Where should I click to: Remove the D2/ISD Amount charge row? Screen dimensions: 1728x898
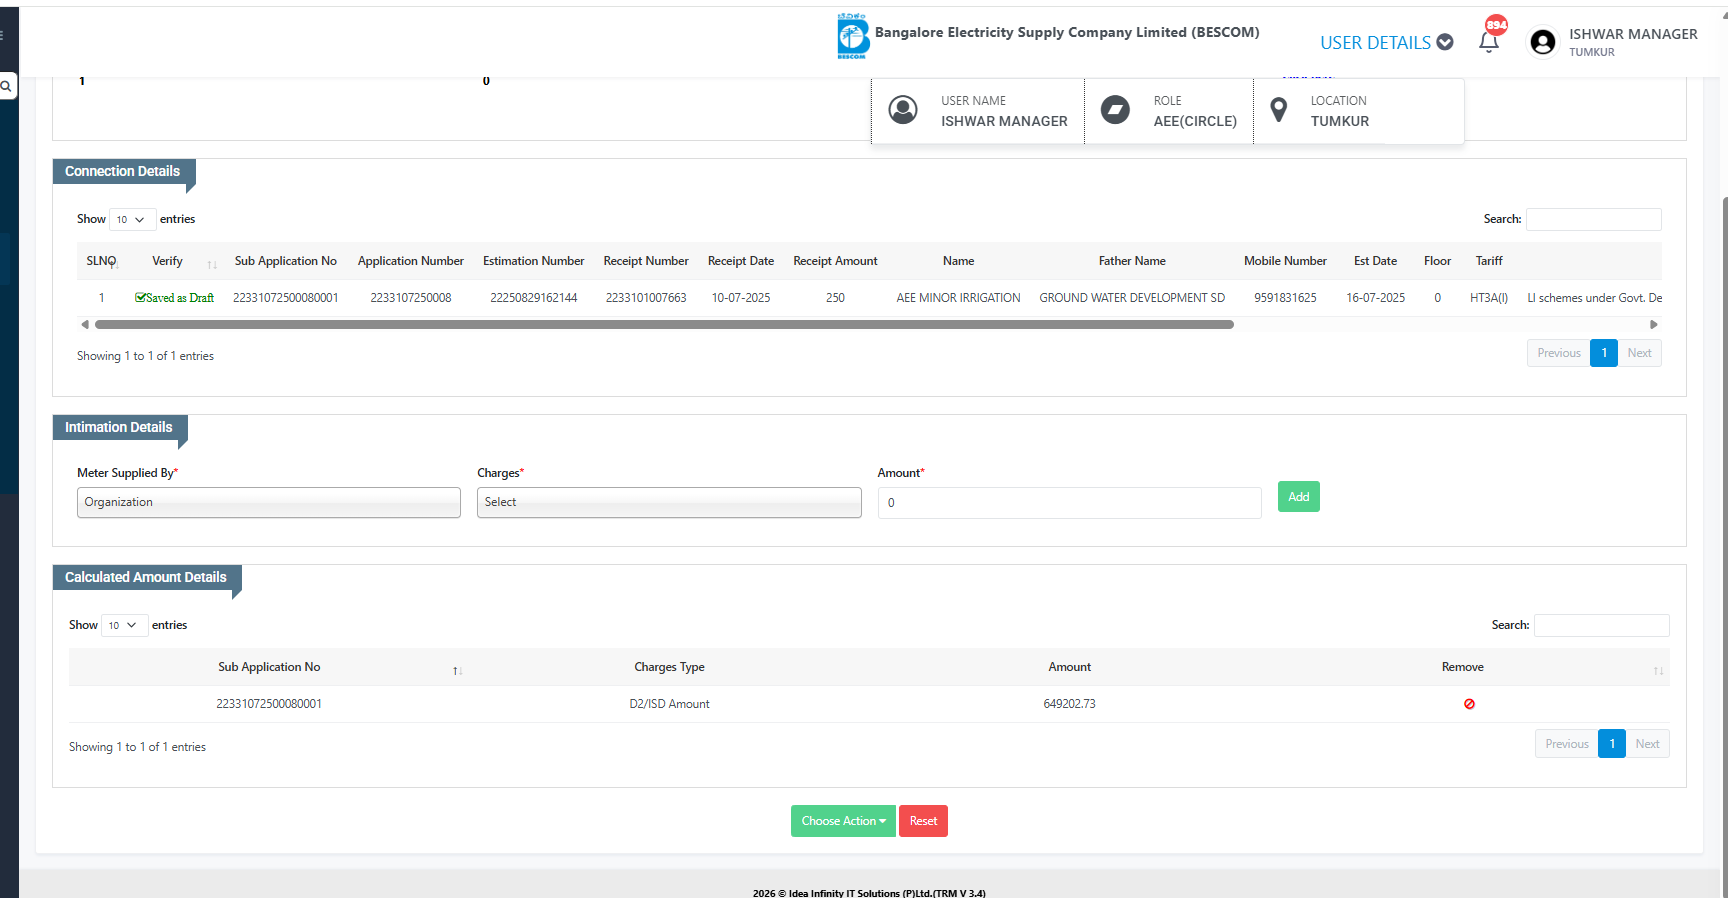click(x=1469, y=704)
